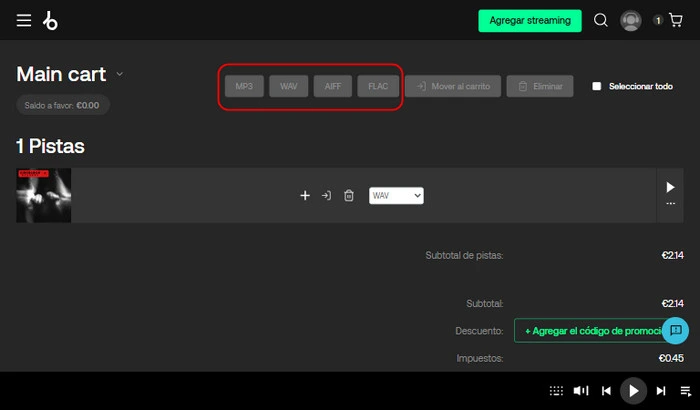
Task: Expand the Main cart dropdown chevron
Action: pos(120,74)
